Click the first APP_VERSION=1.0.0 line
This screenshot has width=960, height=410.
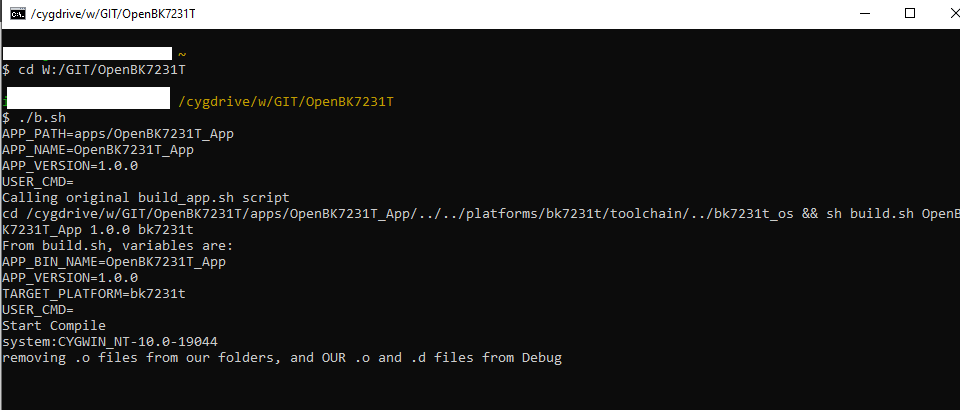click(70, 165)
